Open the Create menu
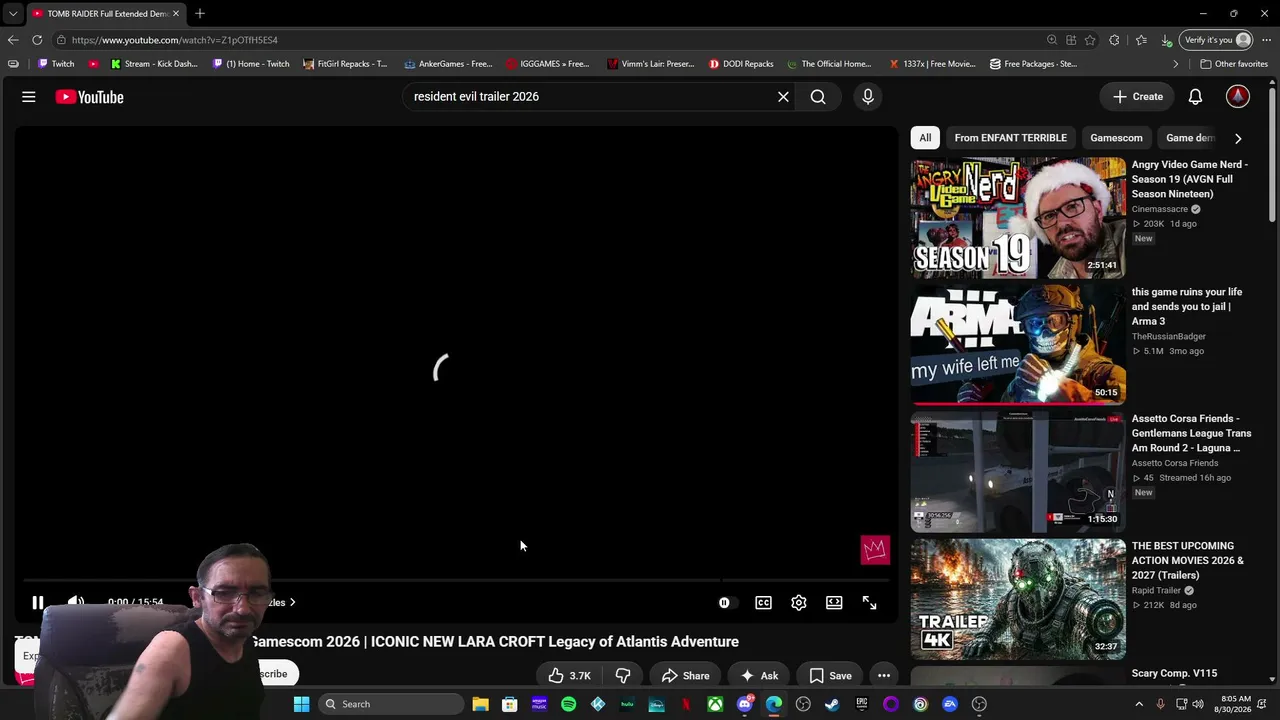This screenshot has height=720, width=1280. point(1138,97)
